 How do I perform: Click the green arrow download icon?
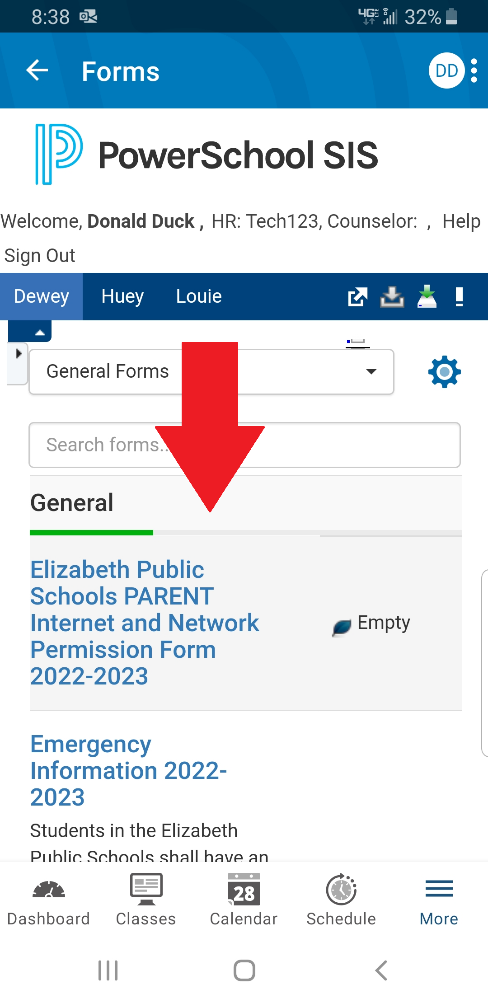[x=427, y=297]
